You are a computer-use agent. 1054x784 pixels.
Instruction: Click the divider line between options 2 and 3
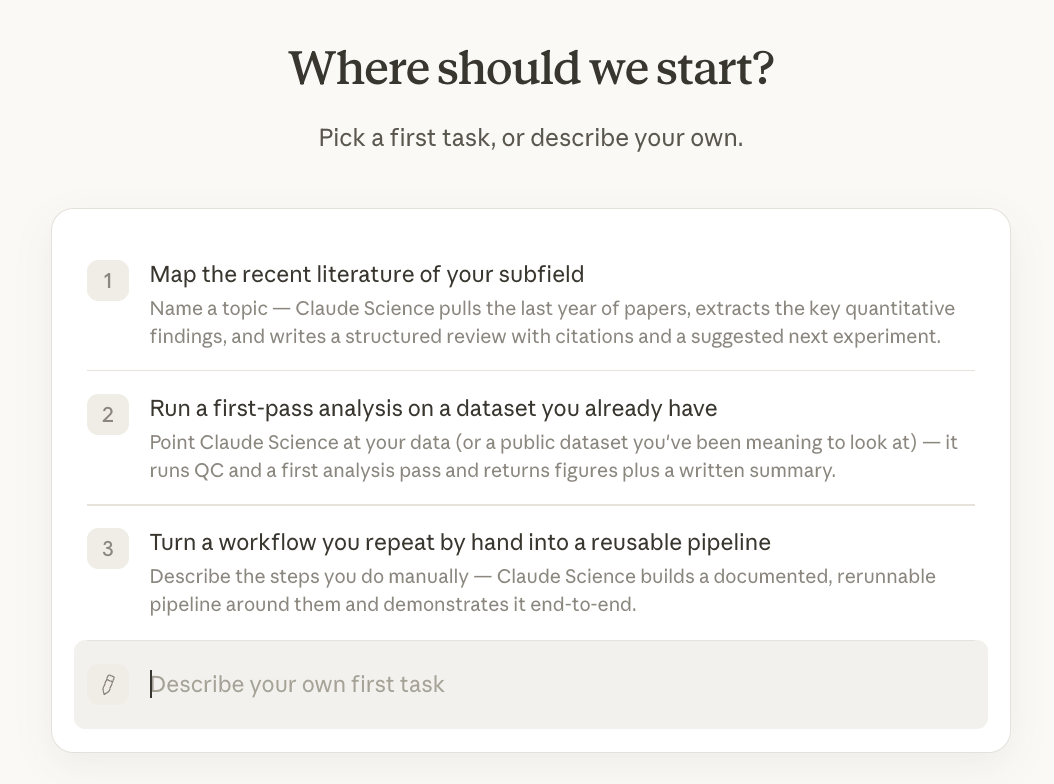531,504
